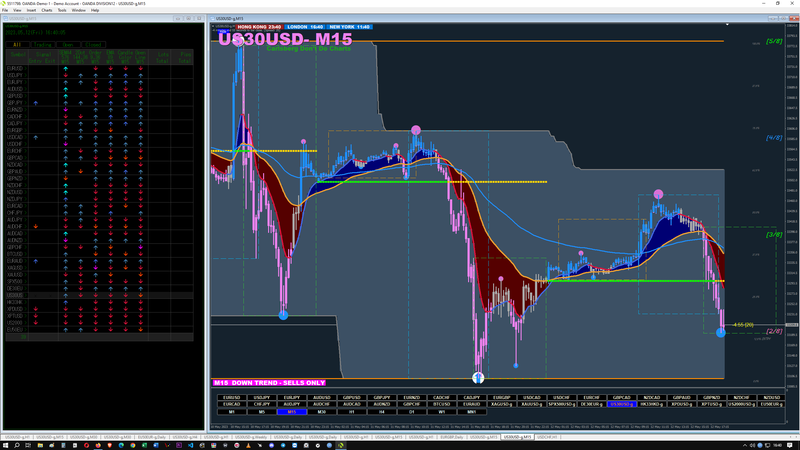Click the white arrow circle marker at chart bottom
Image resolution: width=800 pixels, height=450 pixels.
[x=478, y=378]
